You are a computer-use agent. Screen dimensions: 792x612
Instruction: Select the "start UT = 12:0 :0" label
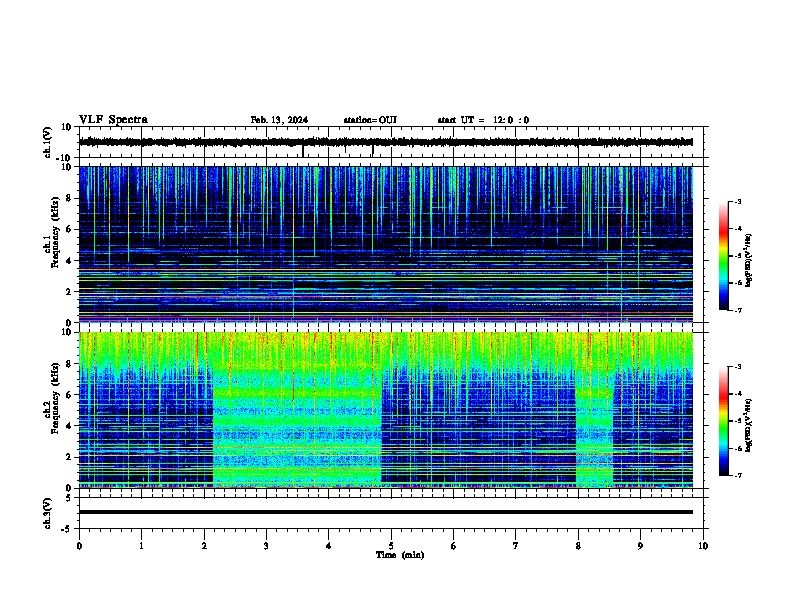[x=483, y=120]
